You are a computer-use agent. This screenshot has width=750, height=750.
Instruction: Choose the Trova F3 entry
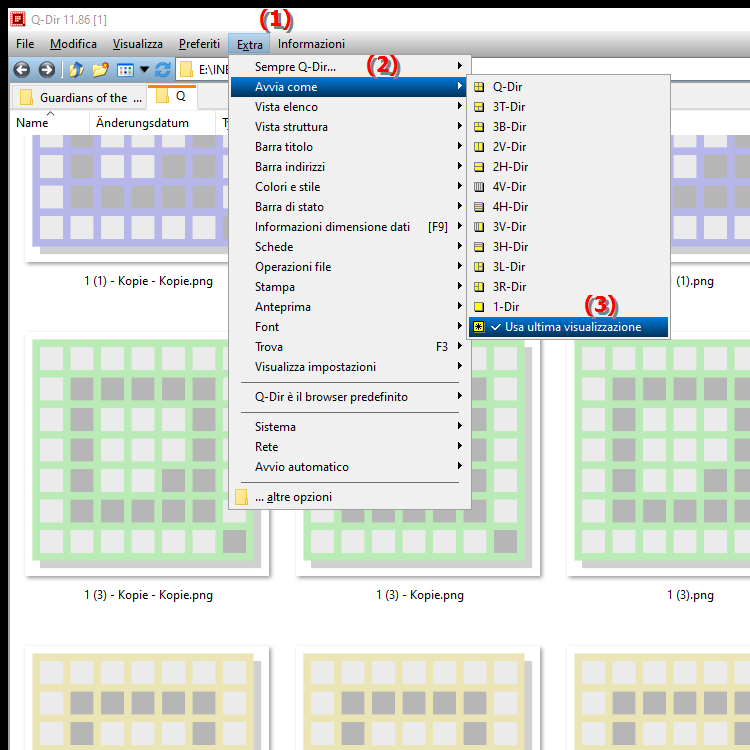click(351, 347)
